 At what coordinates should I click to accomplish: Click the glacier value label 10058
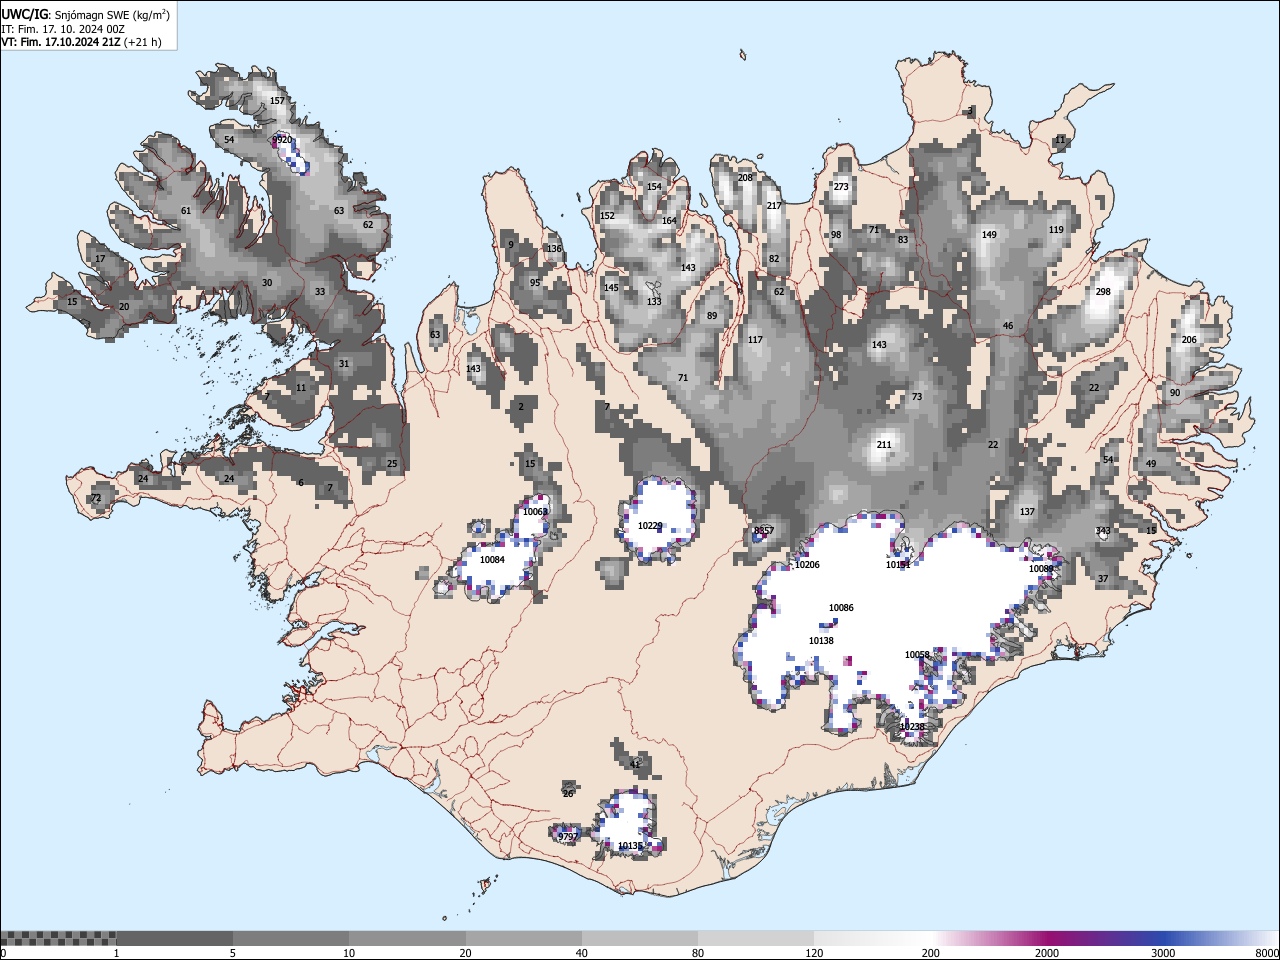click(917, 655)
